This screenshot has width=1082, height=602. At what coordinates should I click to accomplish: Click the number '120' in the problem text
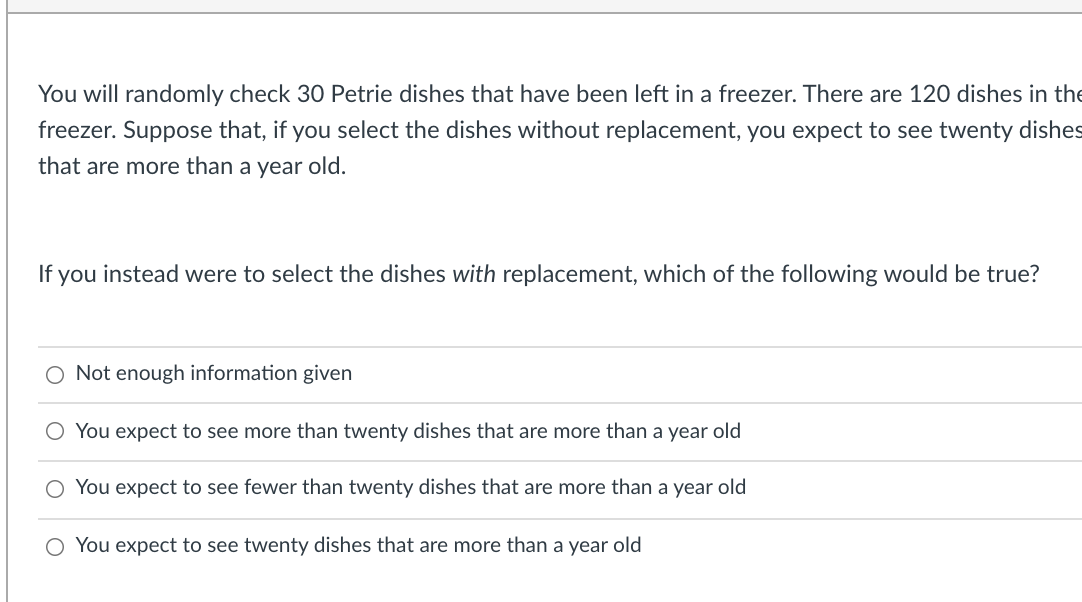point(929,94)
